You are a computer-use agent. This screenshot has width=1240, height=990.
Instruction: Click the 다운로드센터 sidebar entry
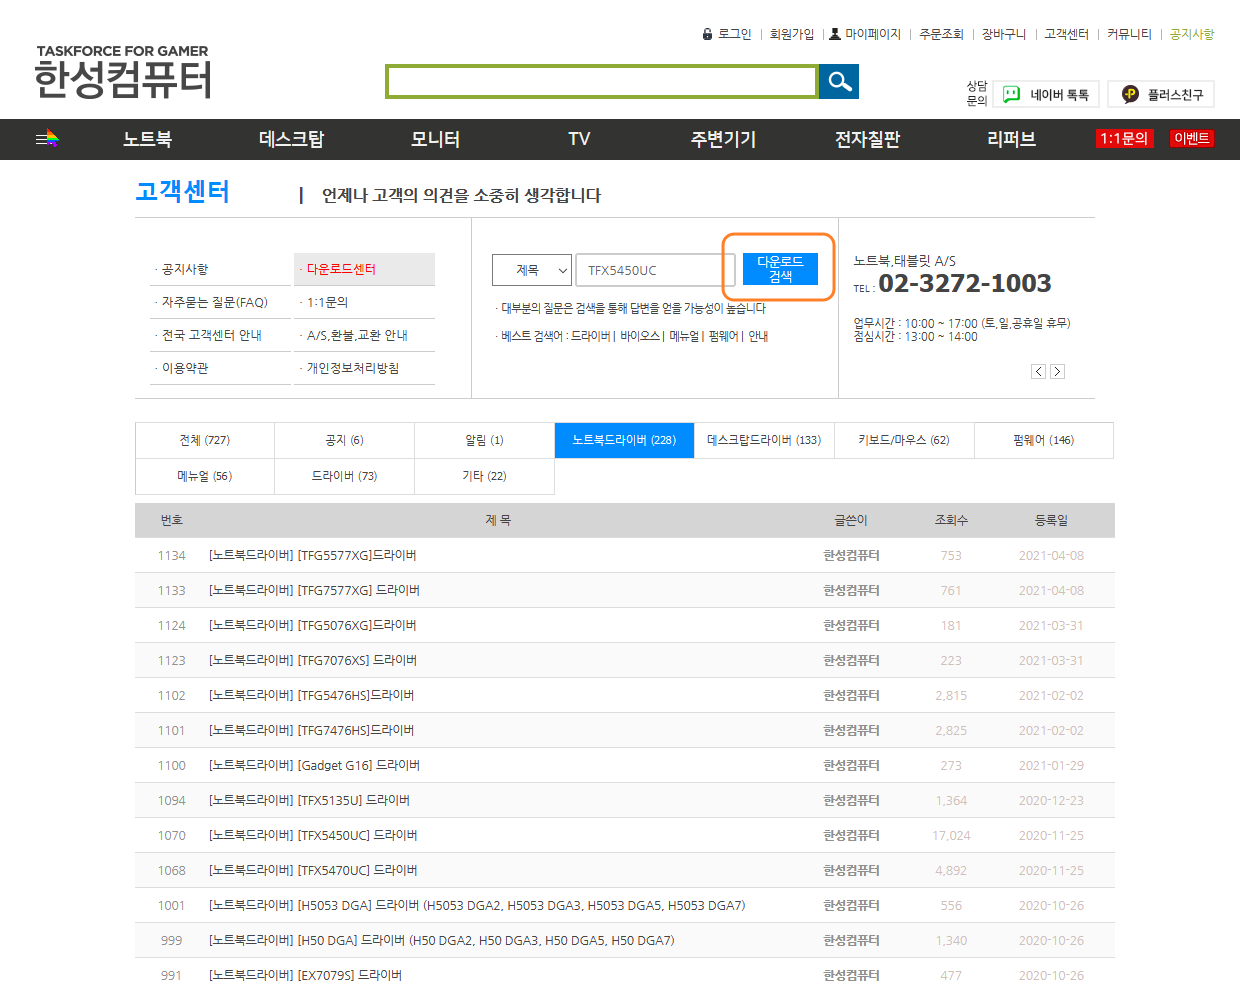point(341,269)
